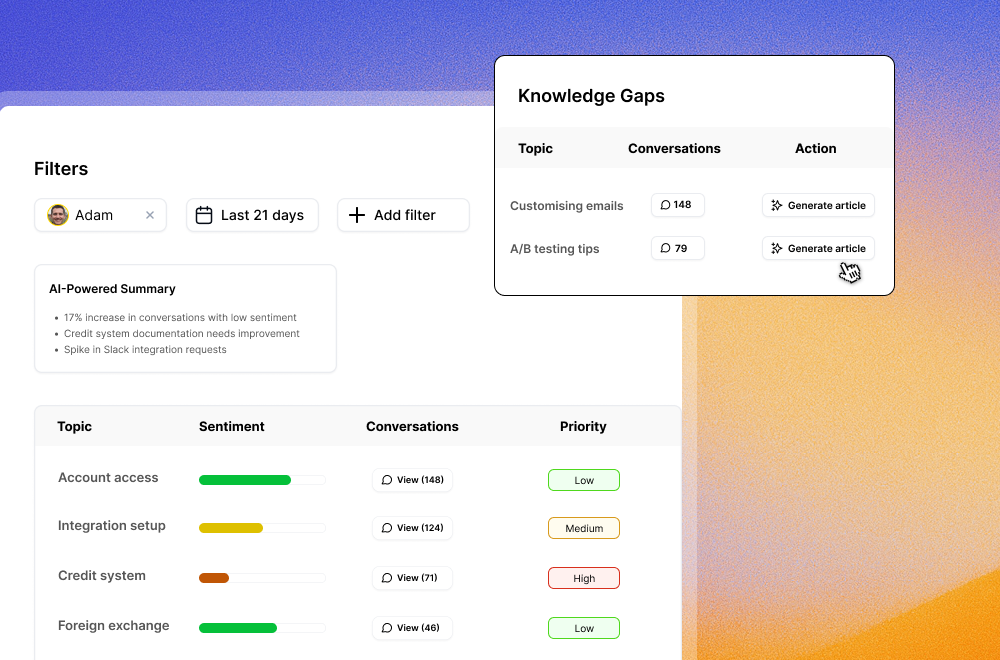
Task: Click the plus icon on Add filter
Action: pos(357,215)
